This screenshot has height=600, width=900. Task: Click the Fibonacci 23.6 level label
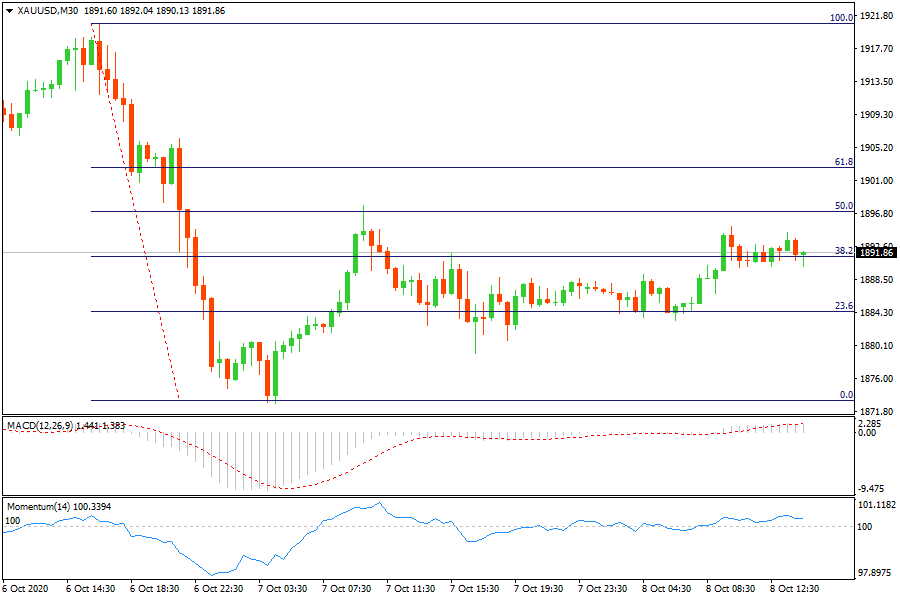(843, 306)
